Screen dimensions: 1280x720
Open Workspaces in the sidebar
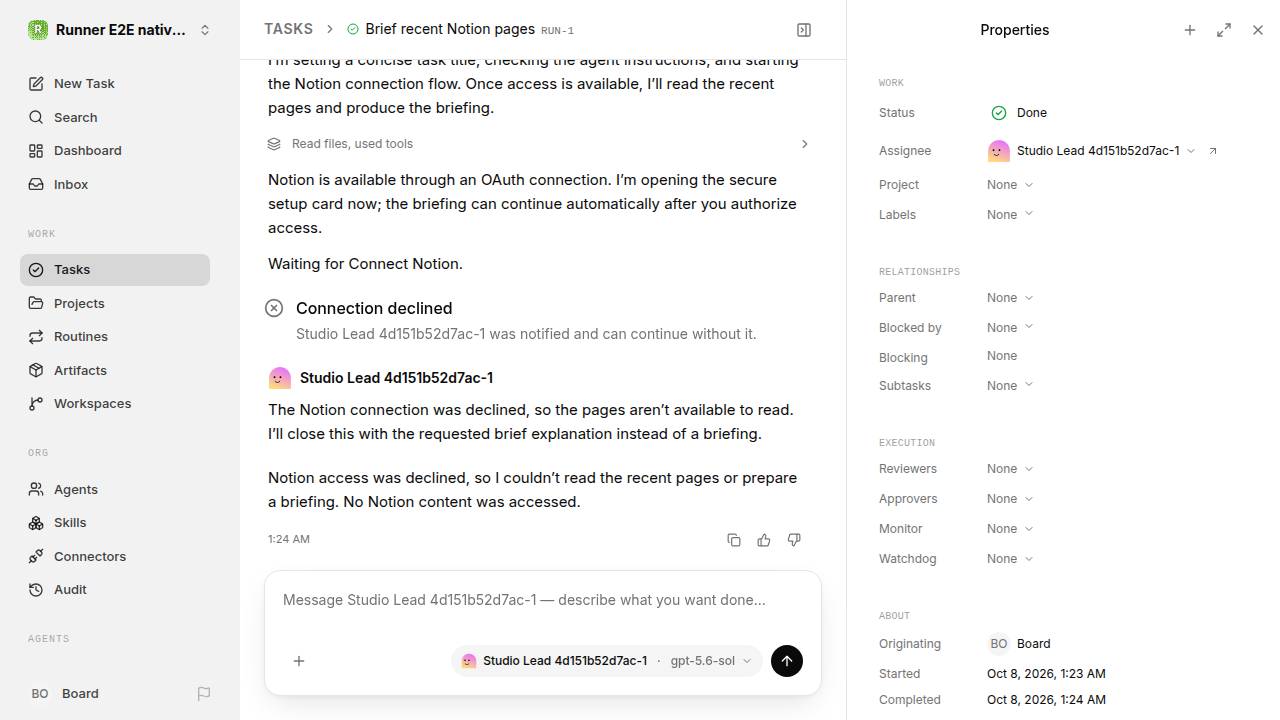point(115,403)
